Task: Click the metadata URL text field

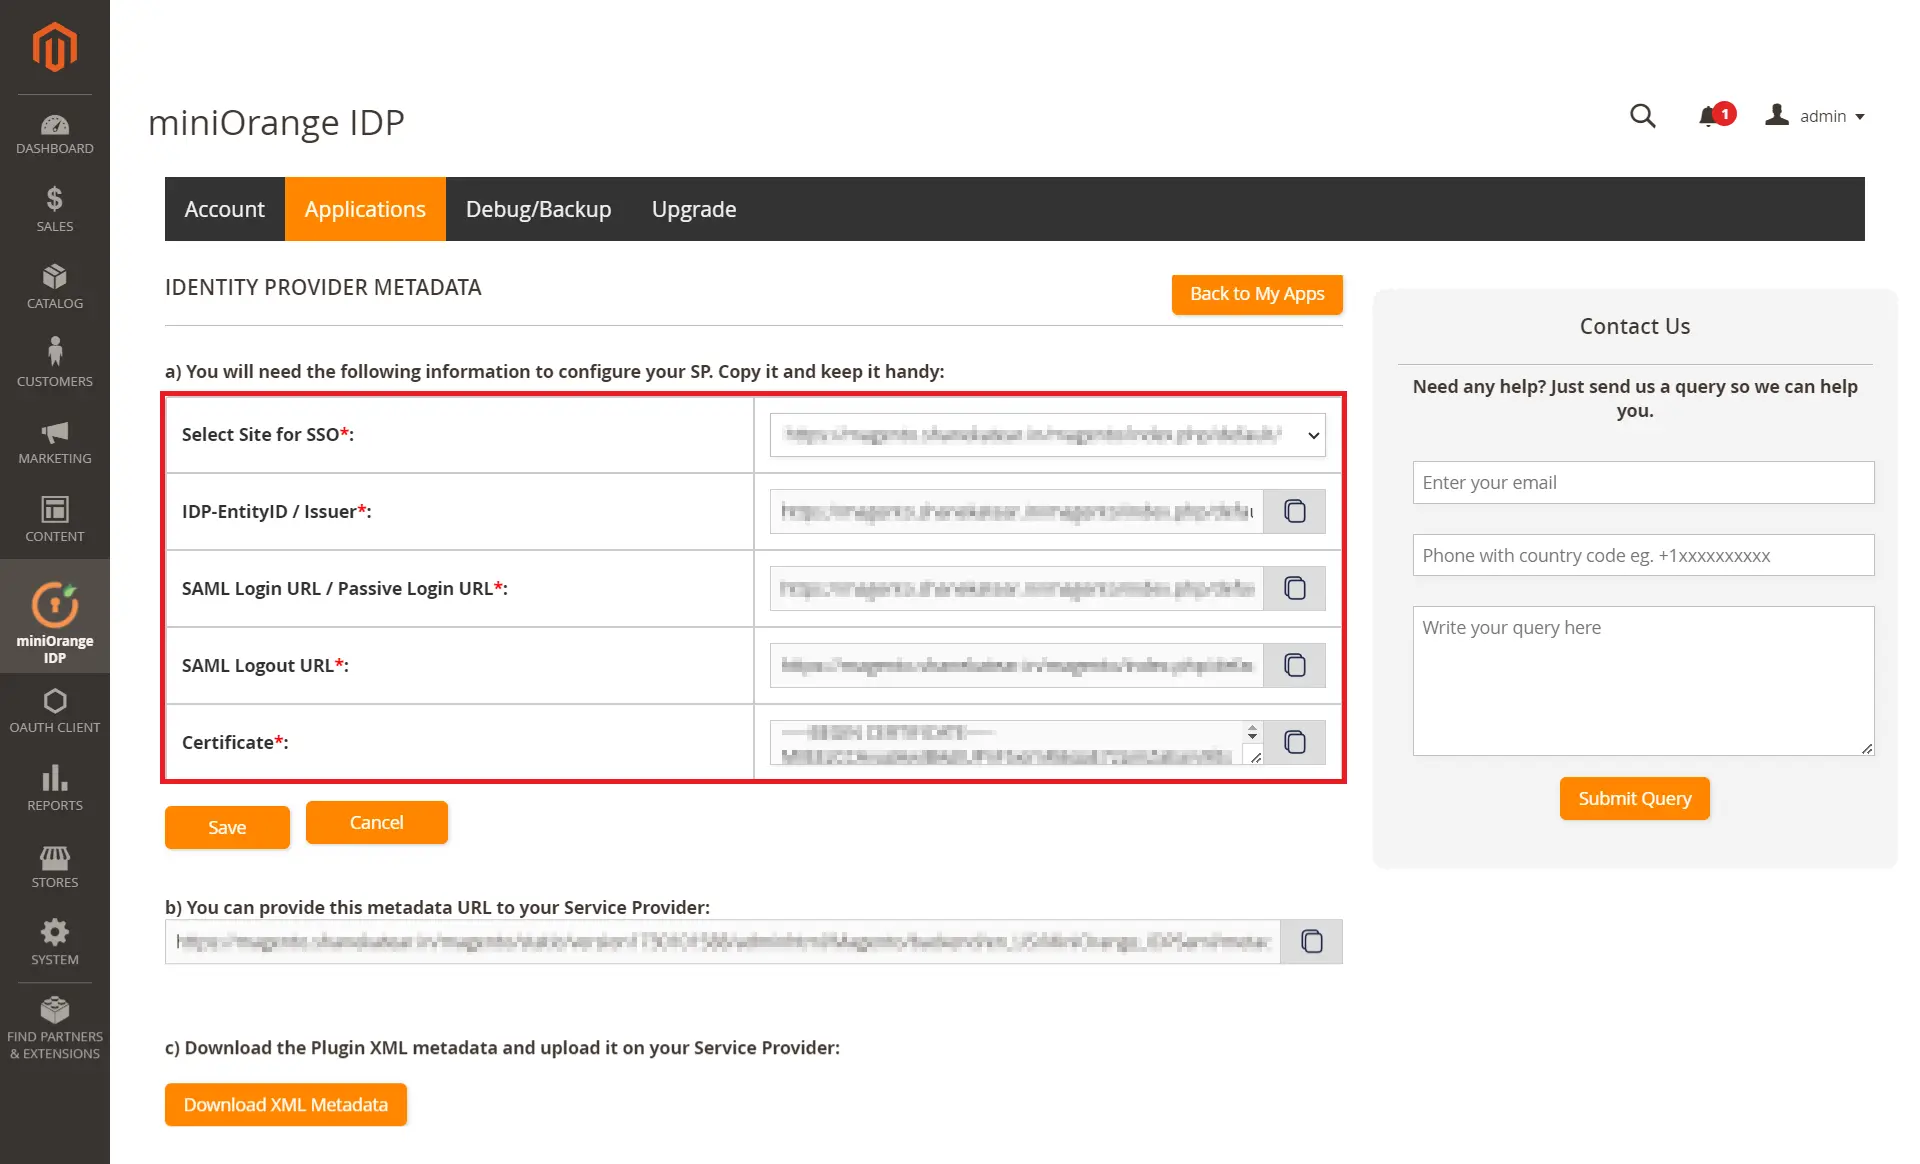Action: [x=722, y=941]
